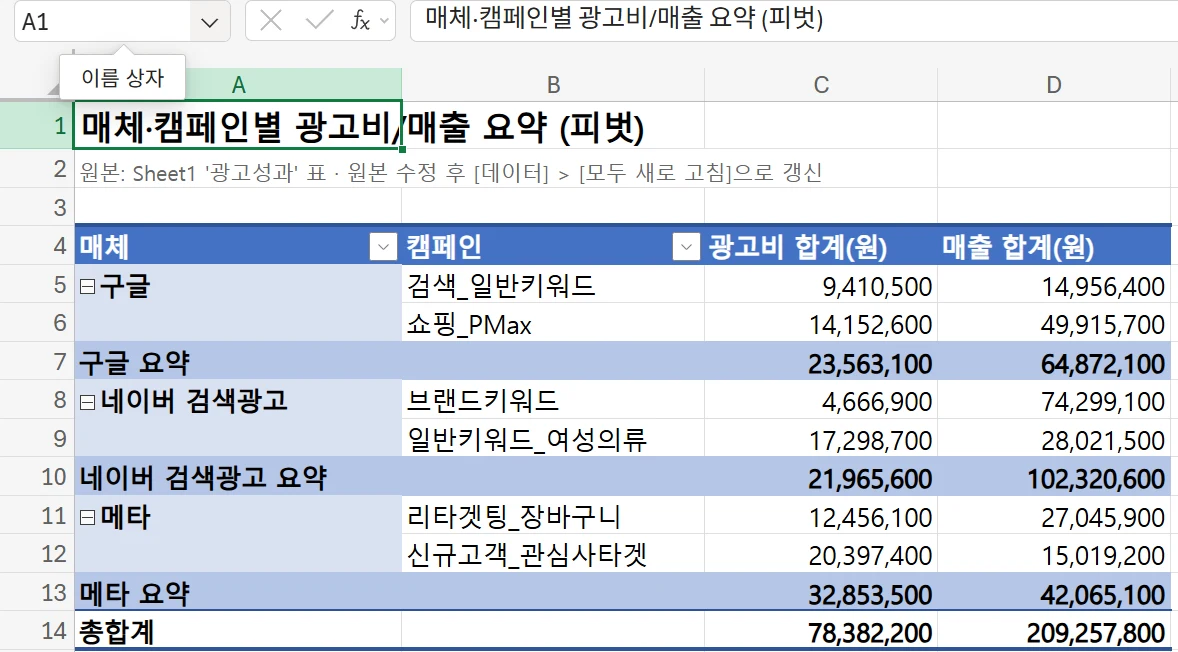Click the 매체 header cell label
Image resolution: width=1178 pixels, height=652 pixels.
(104, 246)
